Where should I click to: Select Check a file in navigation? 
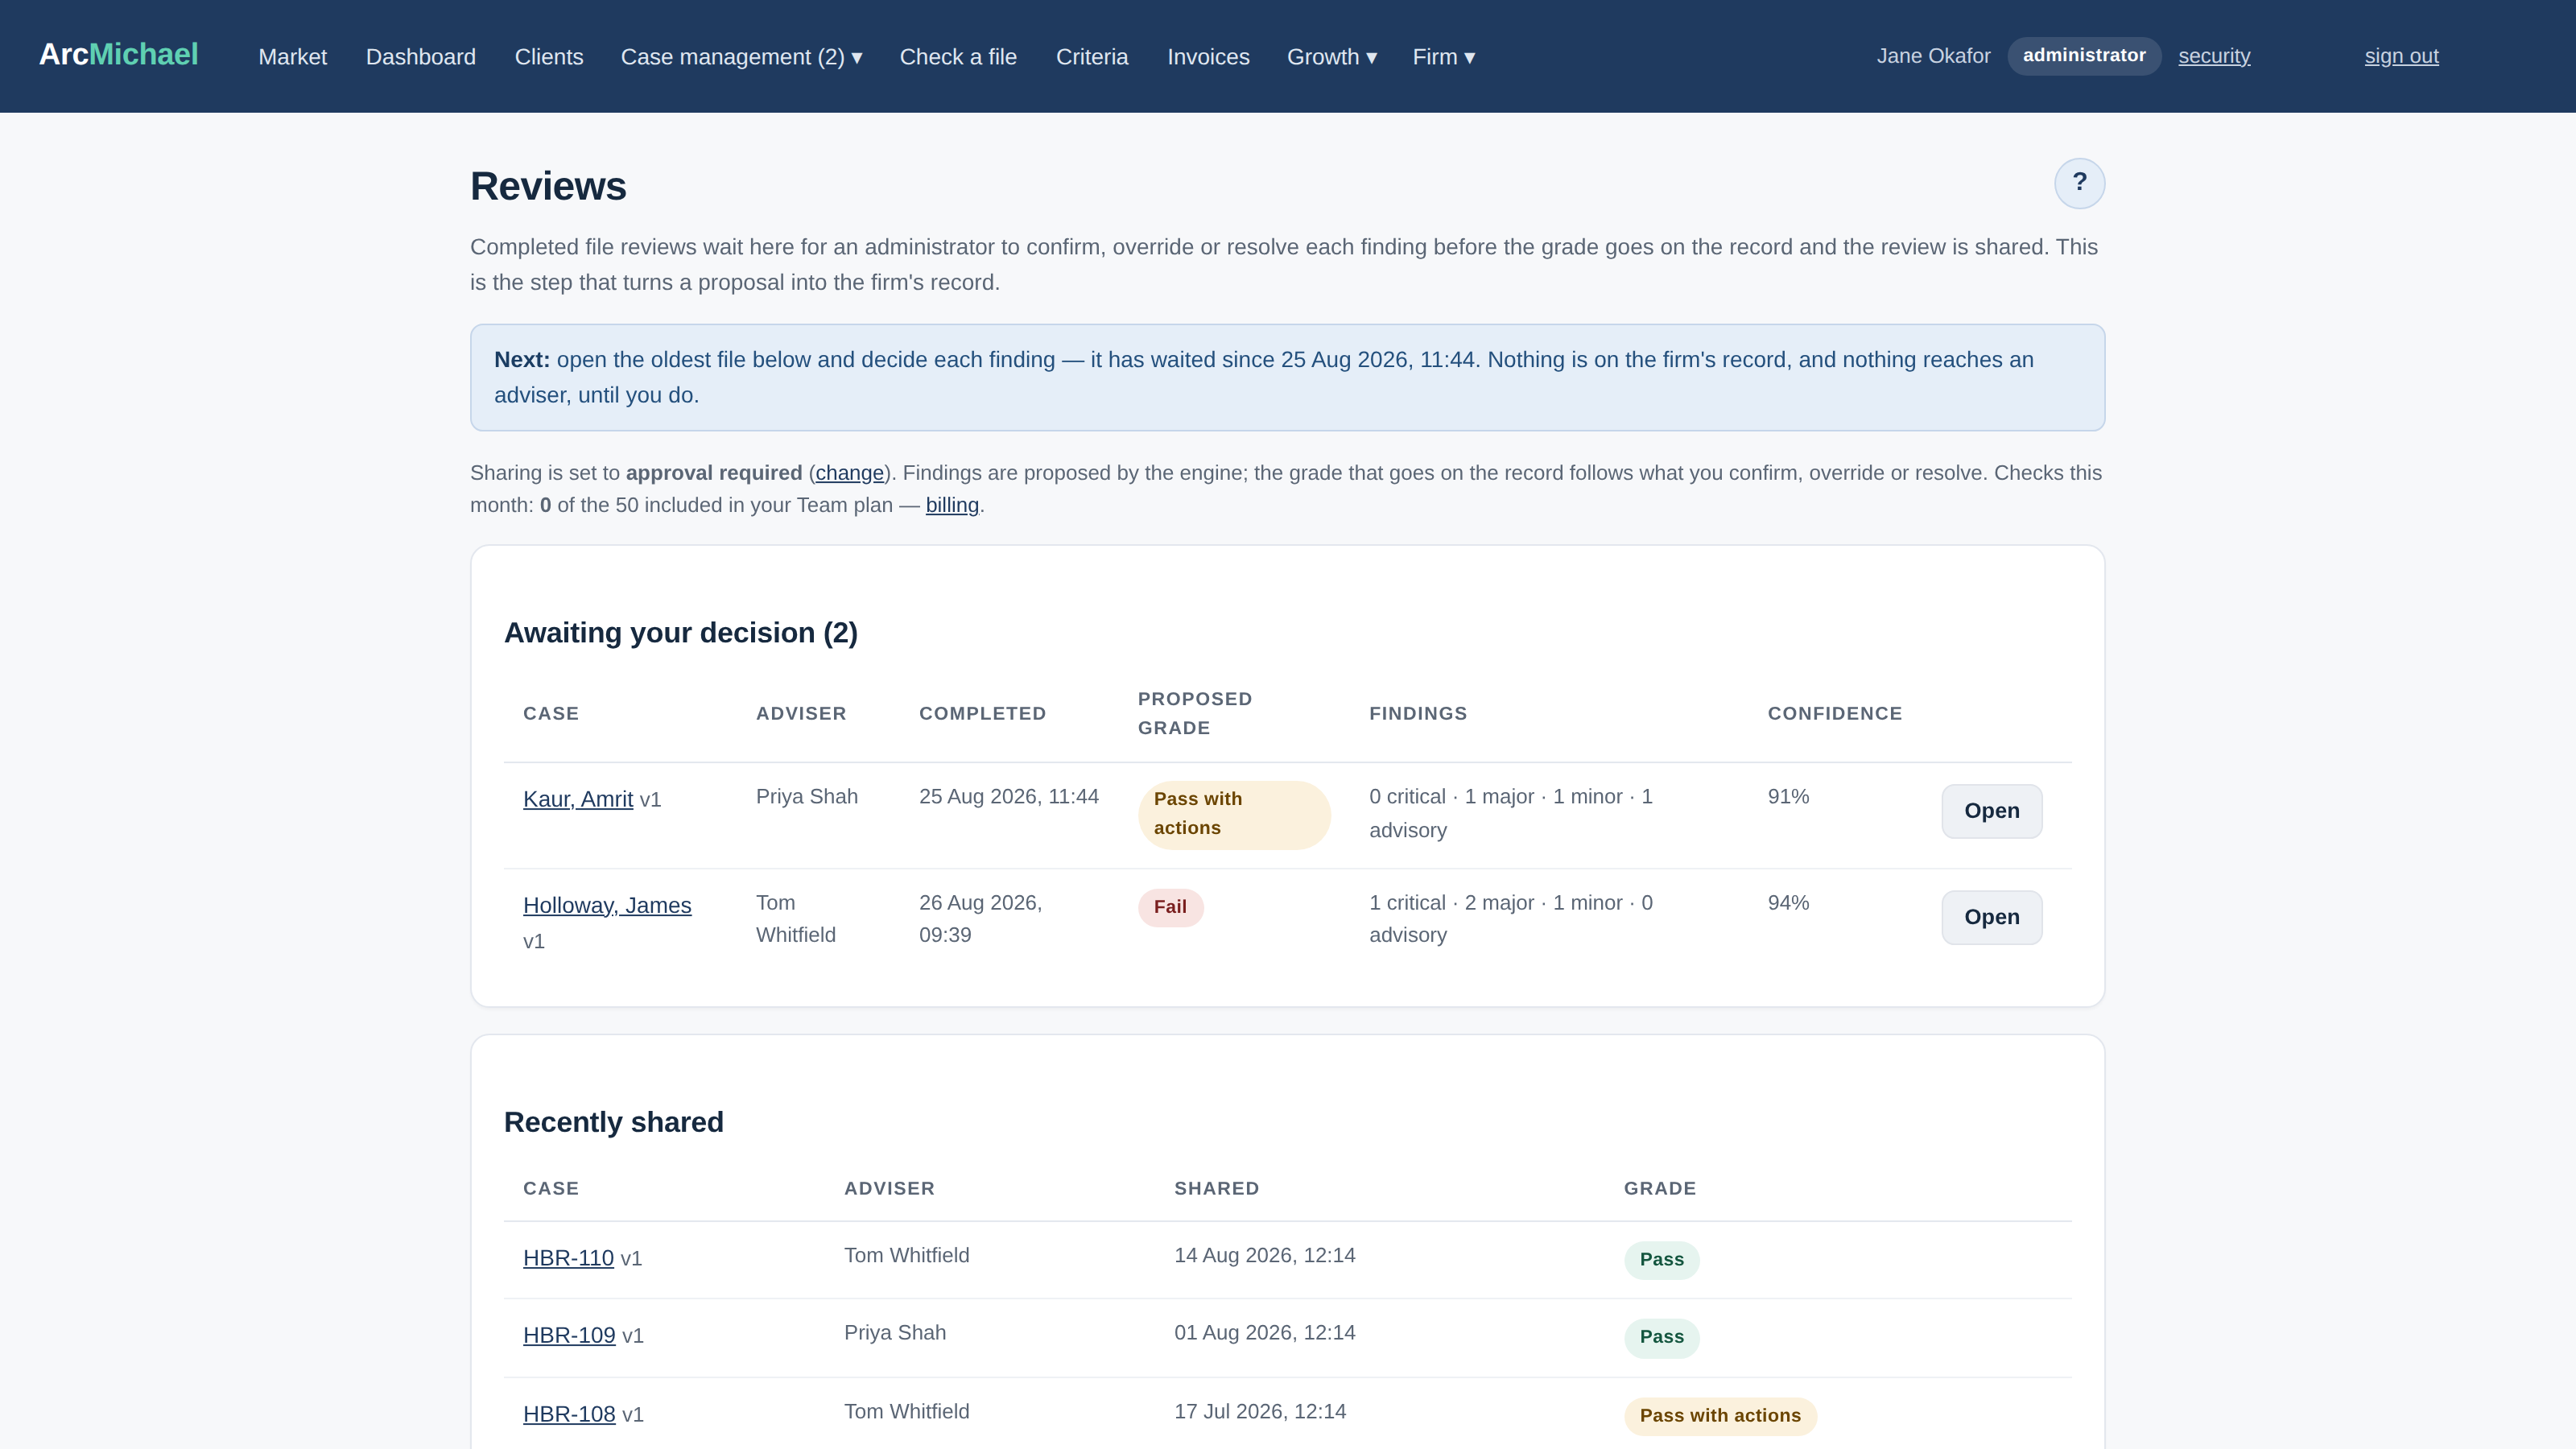957,57
